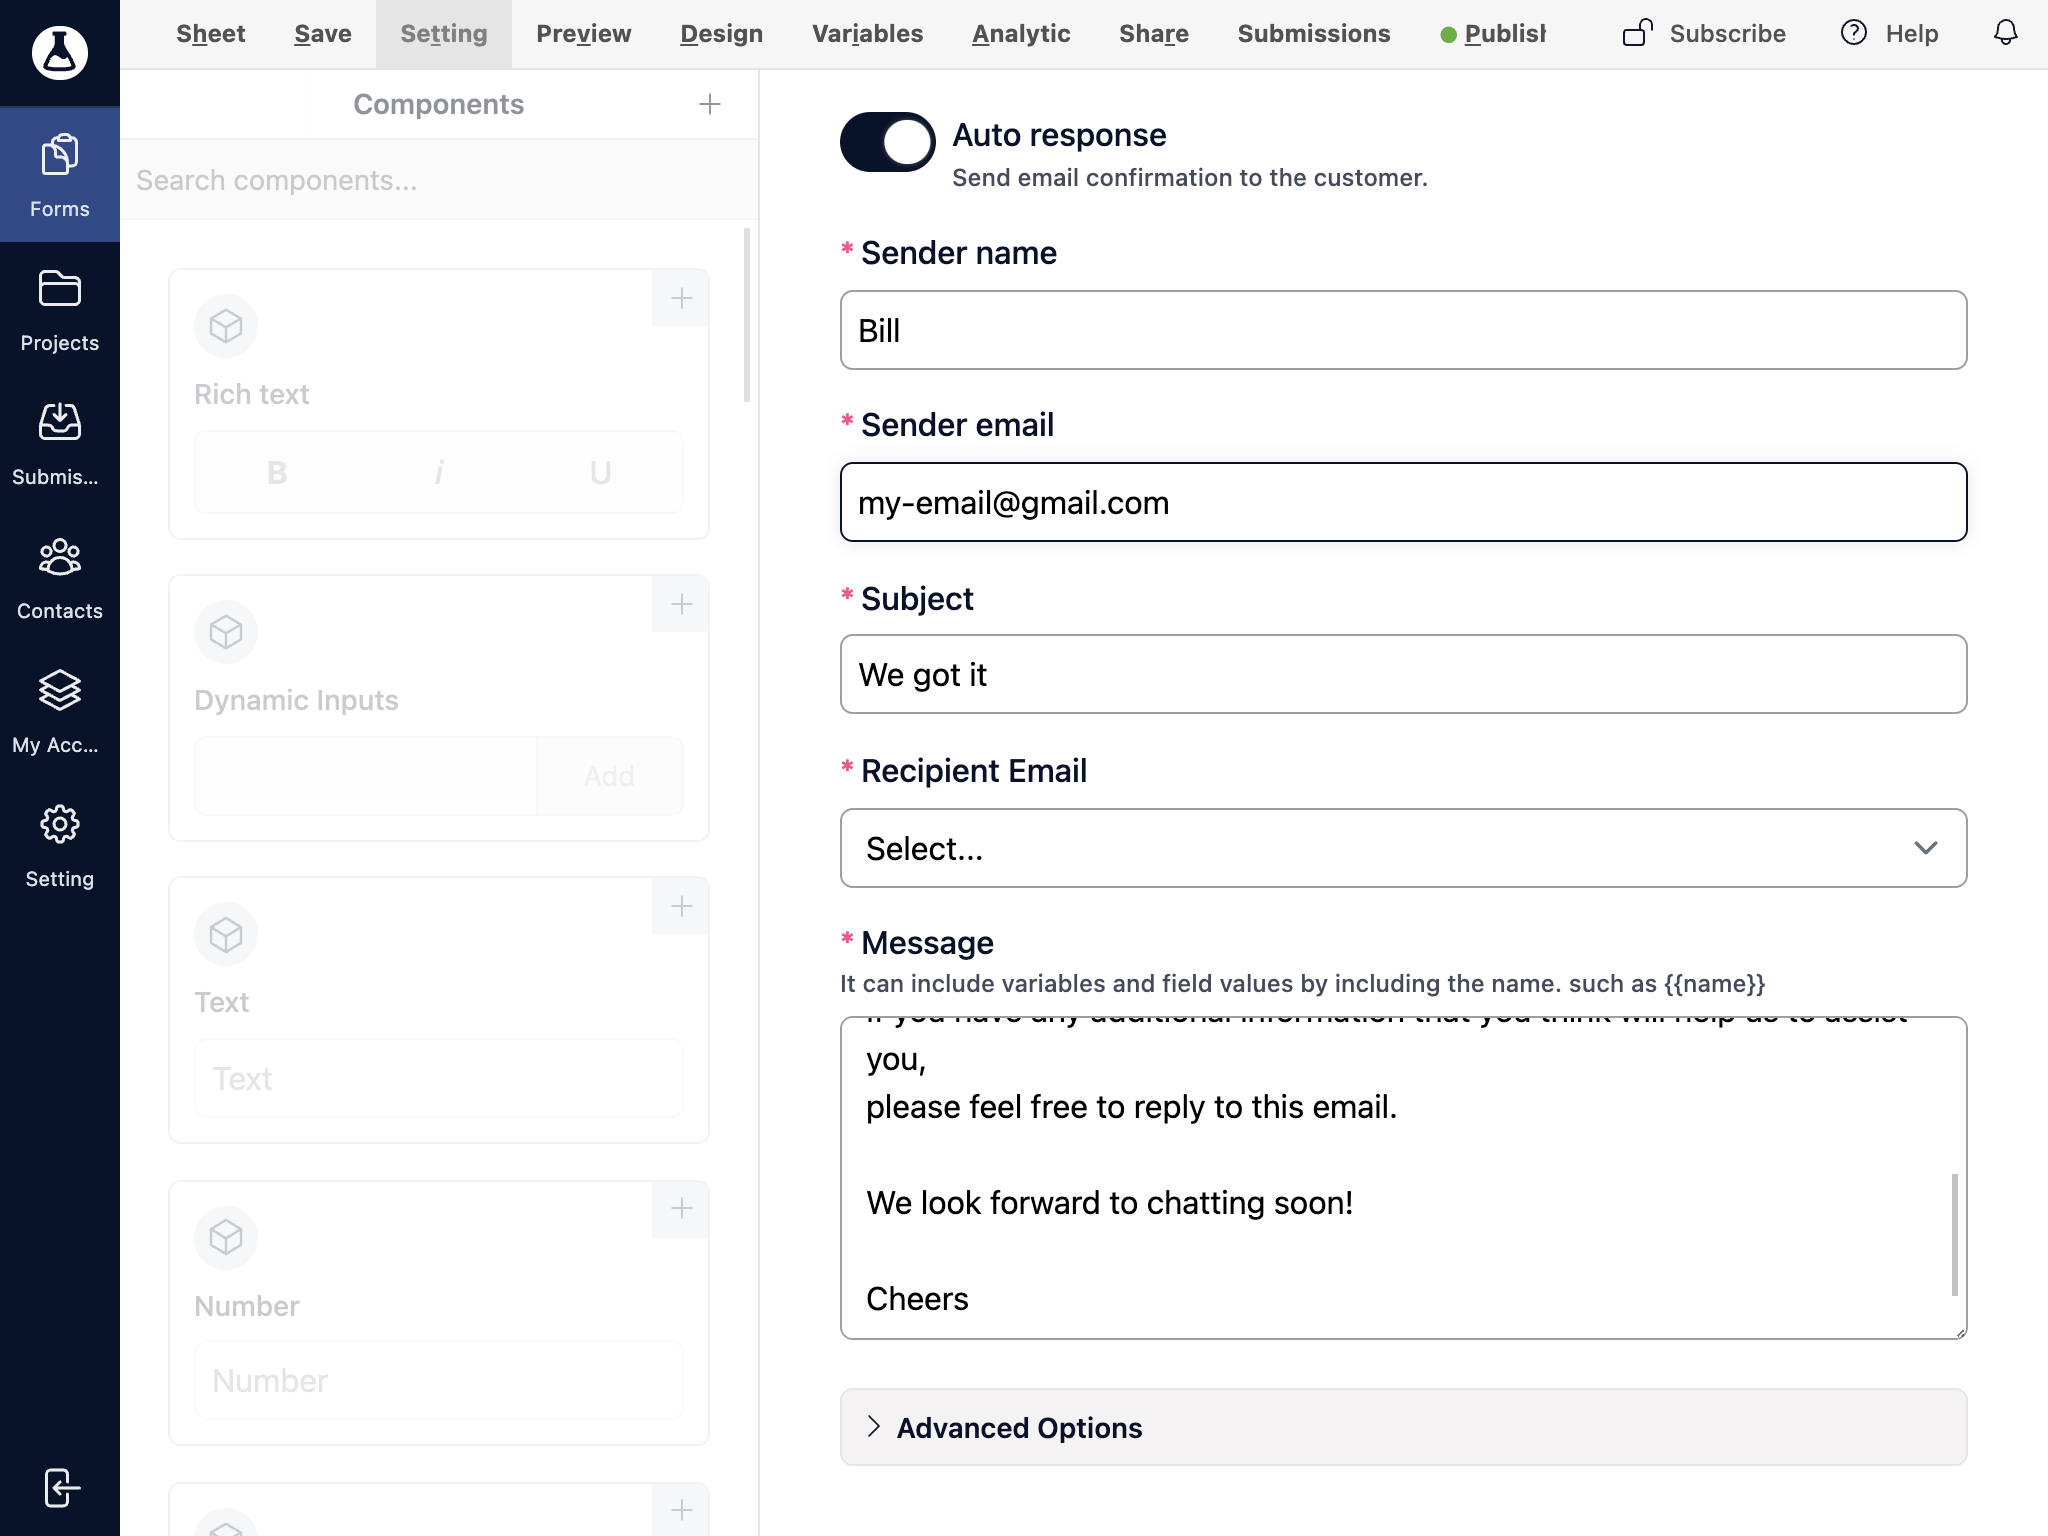This screenshot has width=2048, height=1536.
Task: Open Forms in the sidebar
Action: [60, 175]
